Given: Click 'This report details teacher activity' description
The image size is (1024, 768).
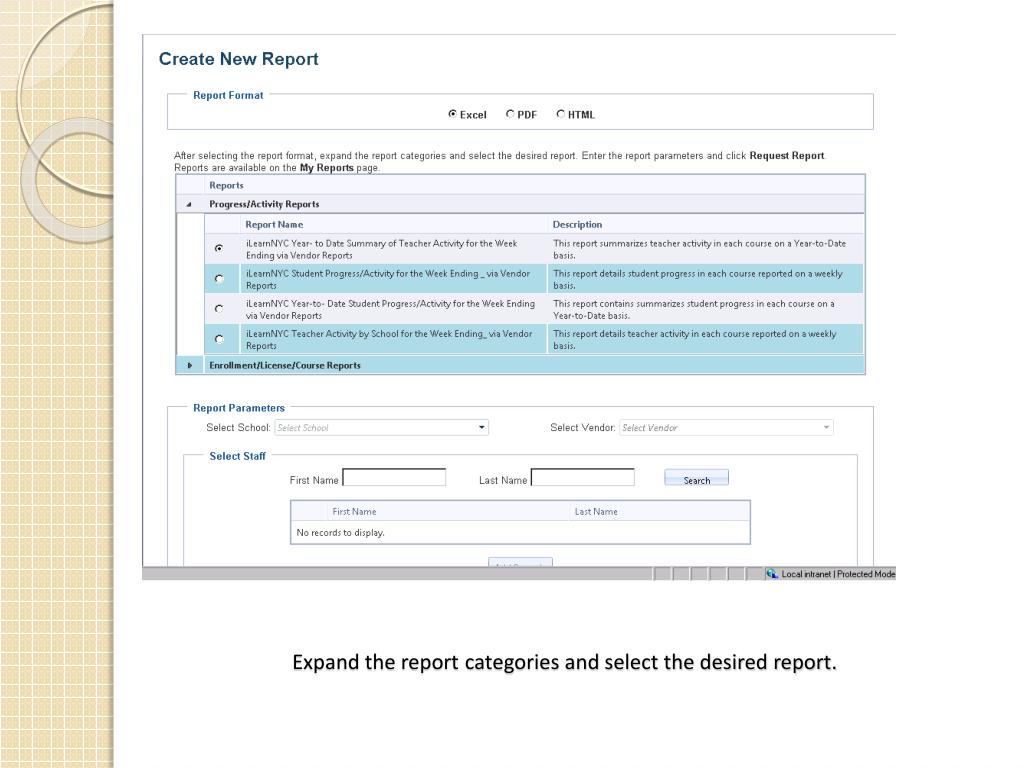Looking at the screenshot, I should tap(694, 340).
